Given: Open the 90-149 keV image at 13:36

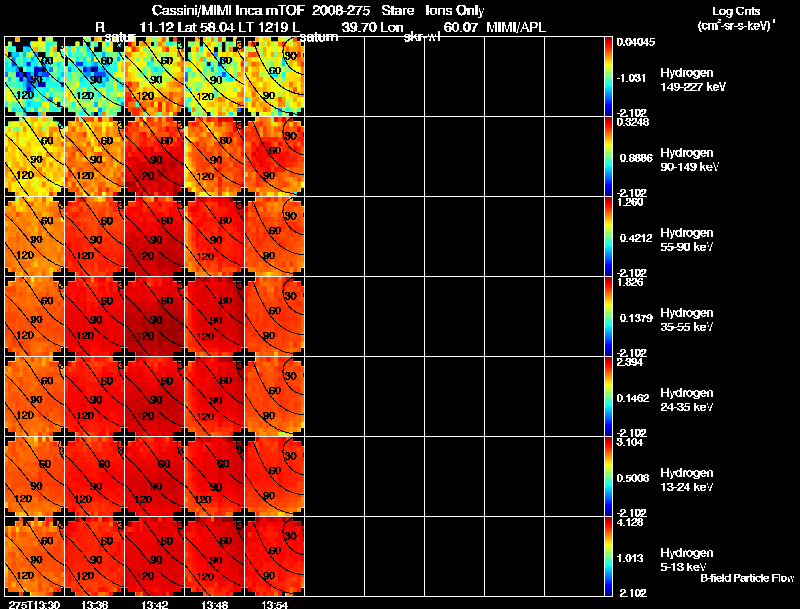Looking at the screenshot, I should [x=94, y=156].
